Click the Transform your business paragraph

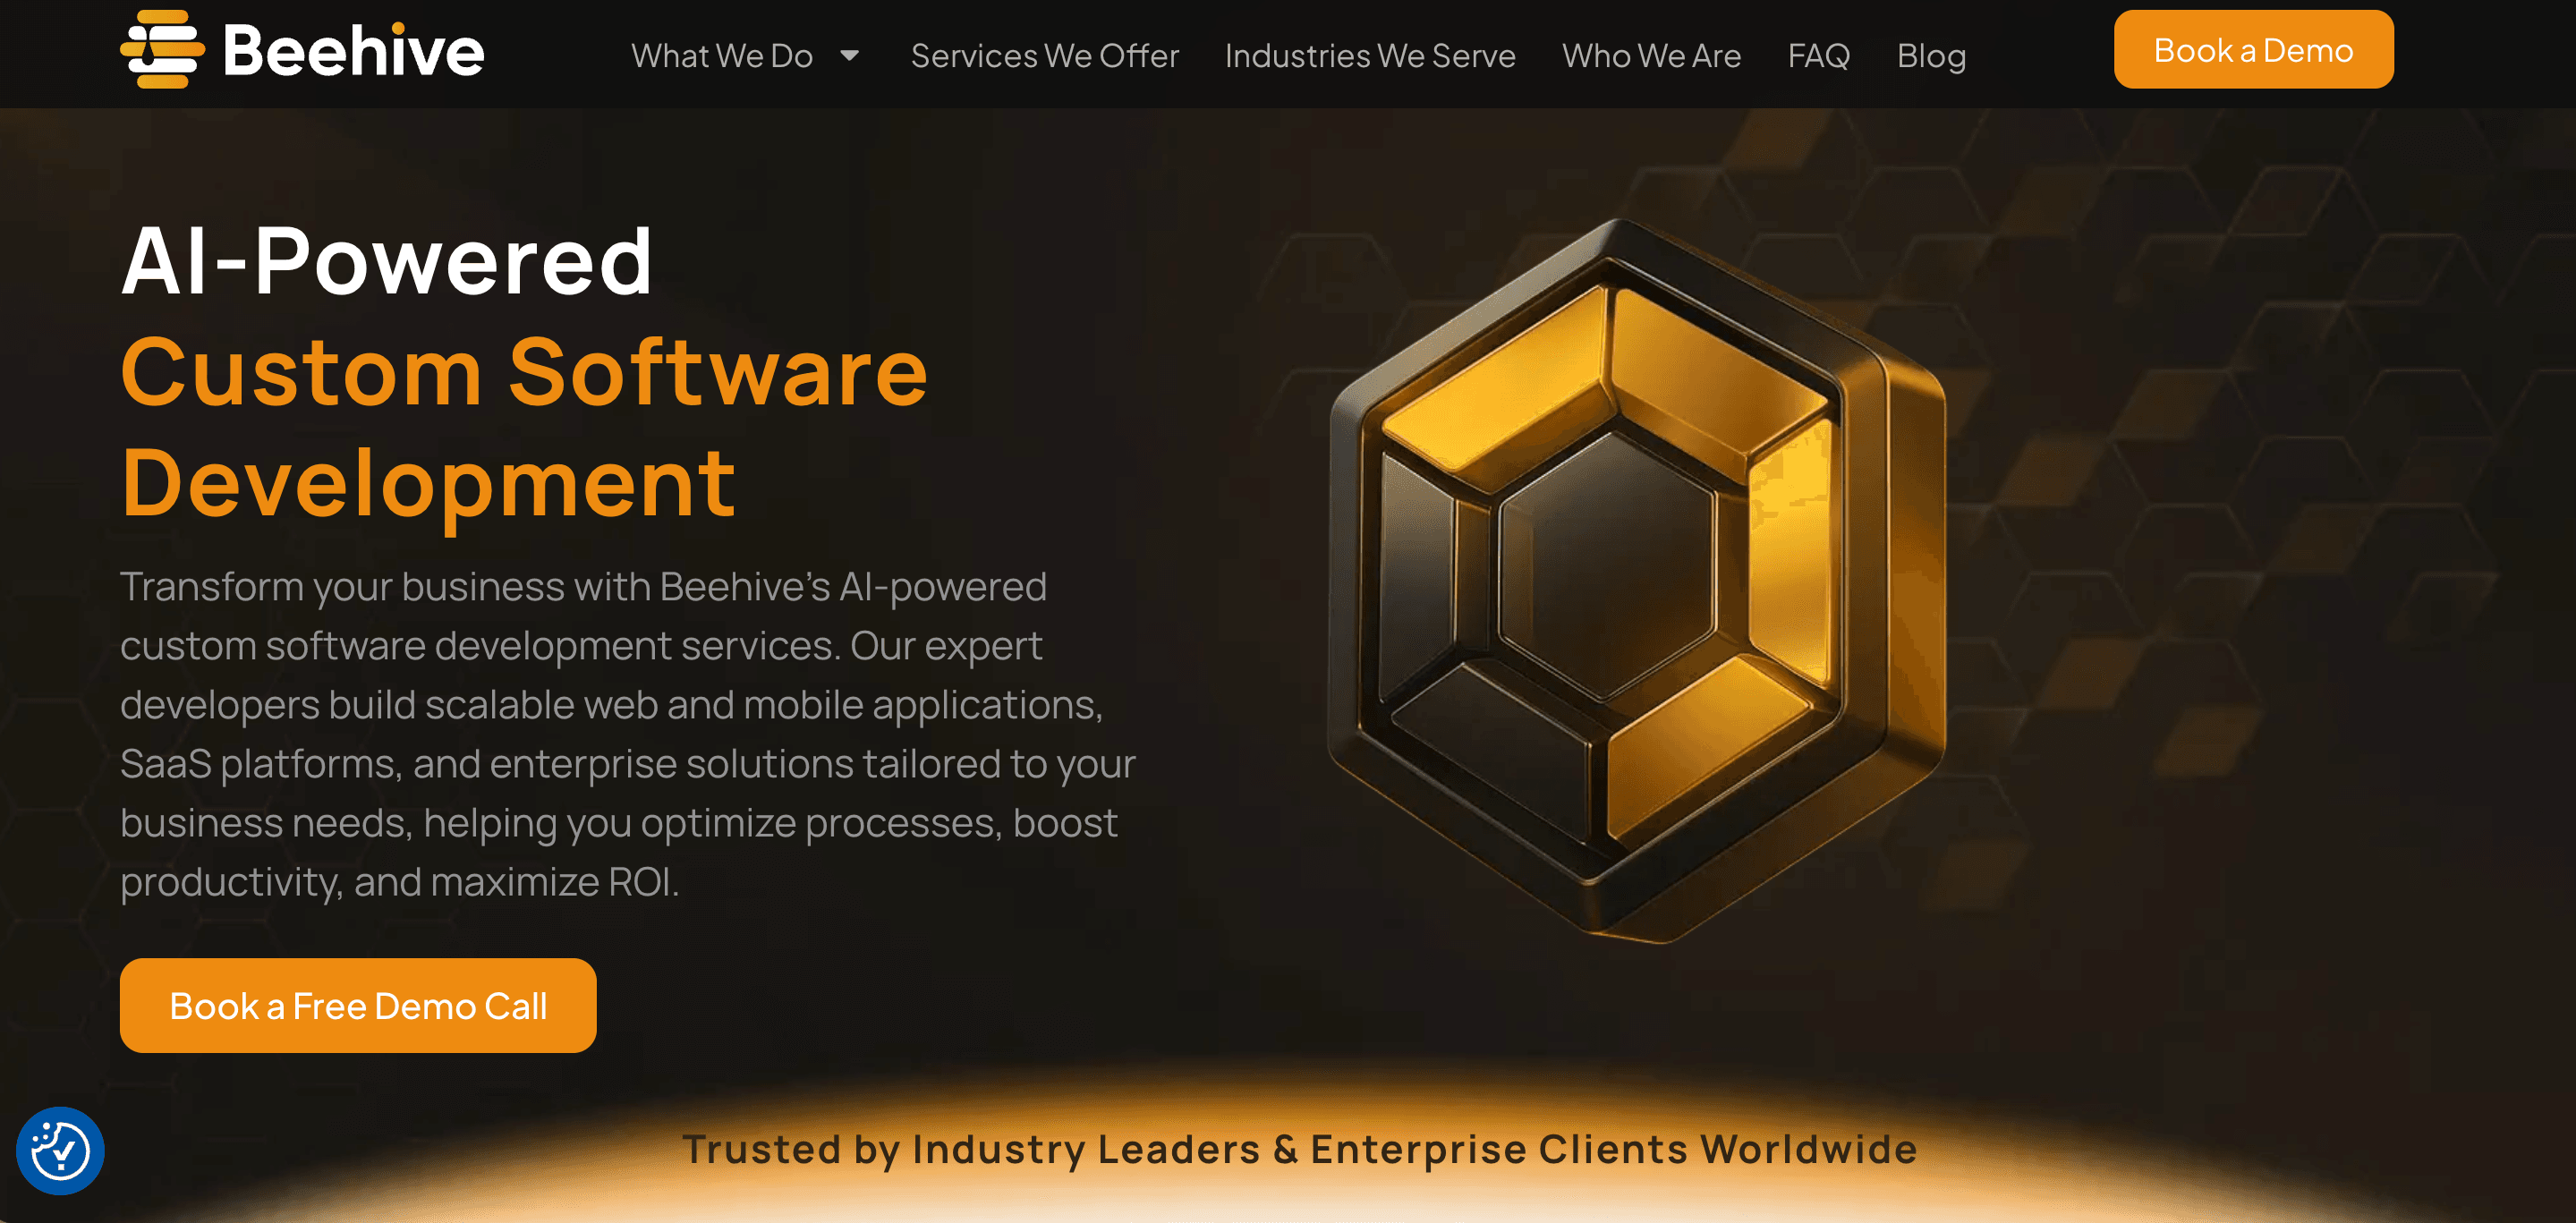[x=628, y=734]
